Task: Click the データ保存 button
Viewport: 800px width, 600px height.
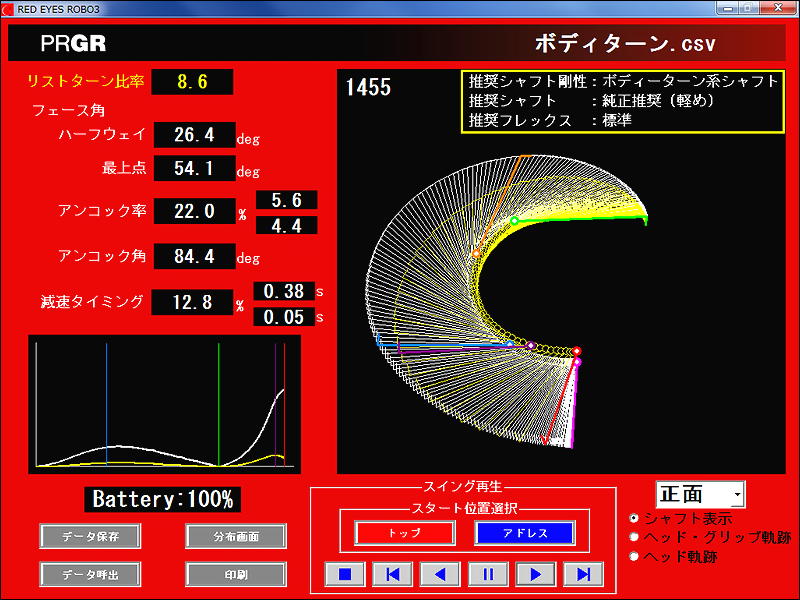Action: pyautogui.click(x=90, y=536)
